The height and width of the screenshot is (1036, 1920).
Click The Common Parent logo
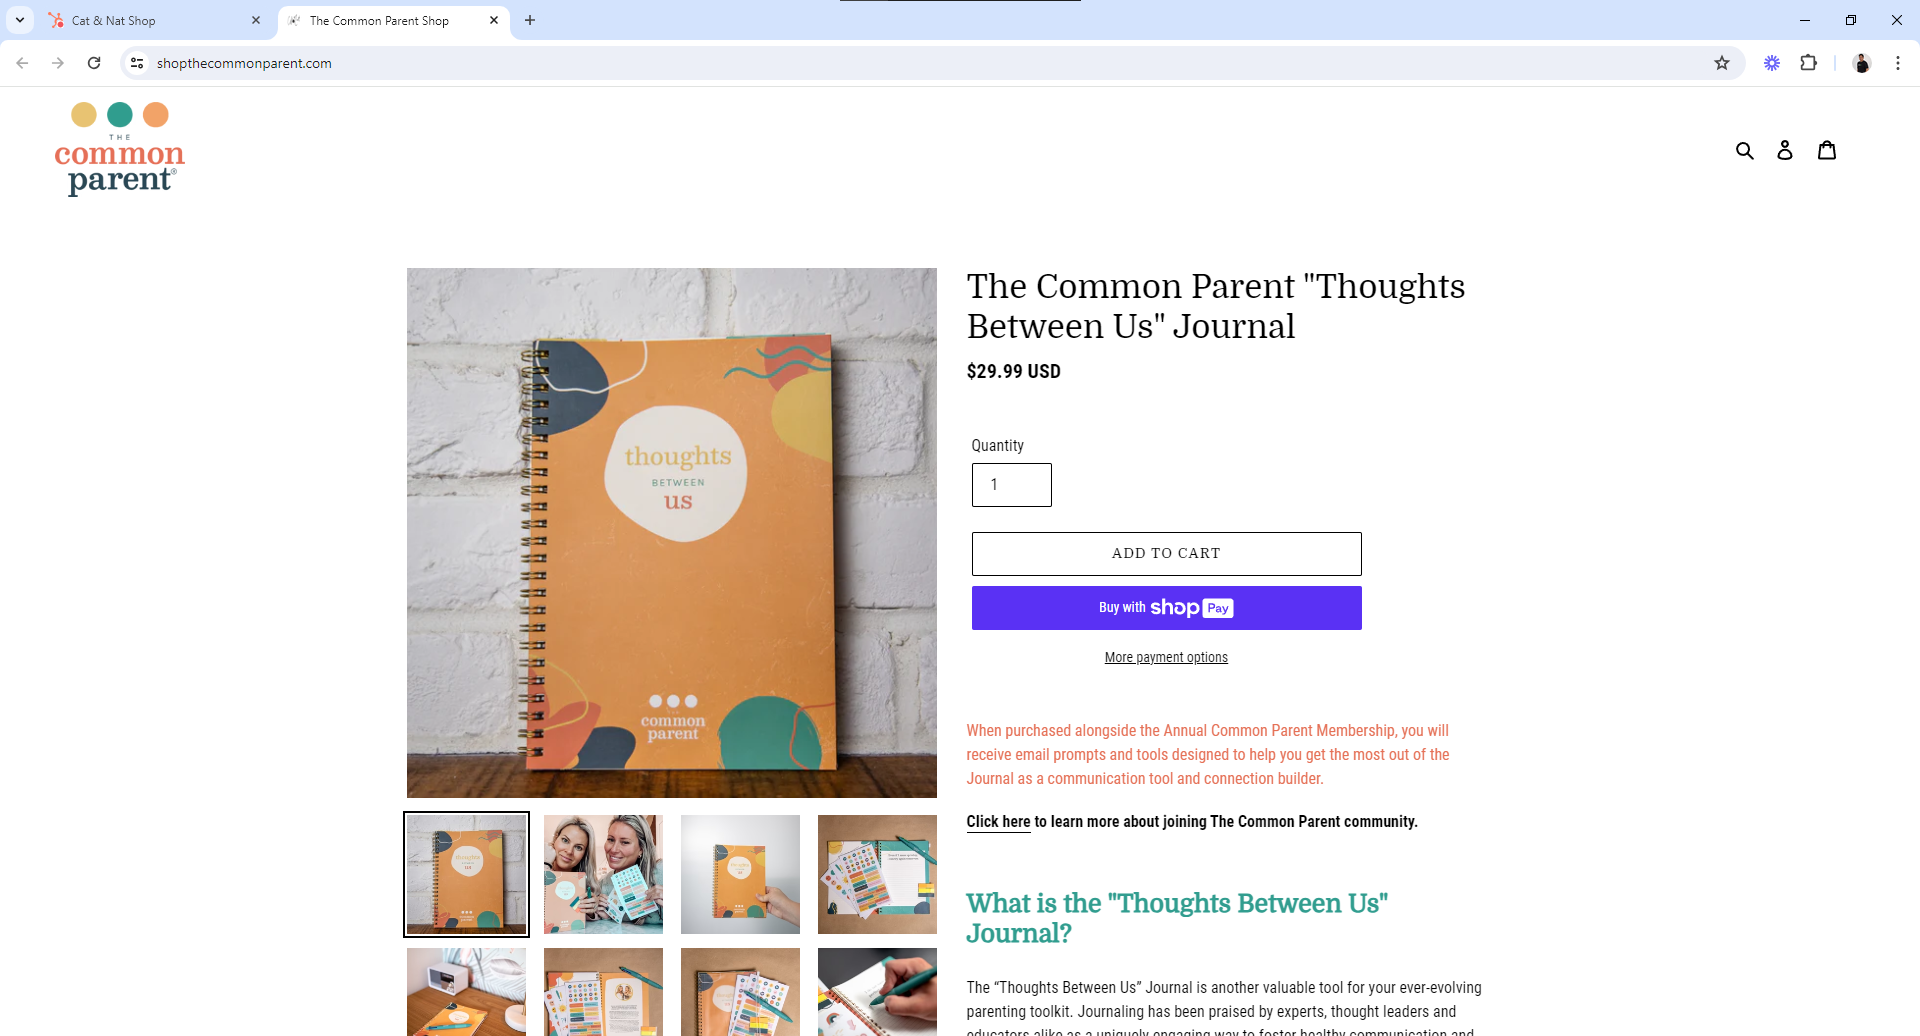(120, 149)
